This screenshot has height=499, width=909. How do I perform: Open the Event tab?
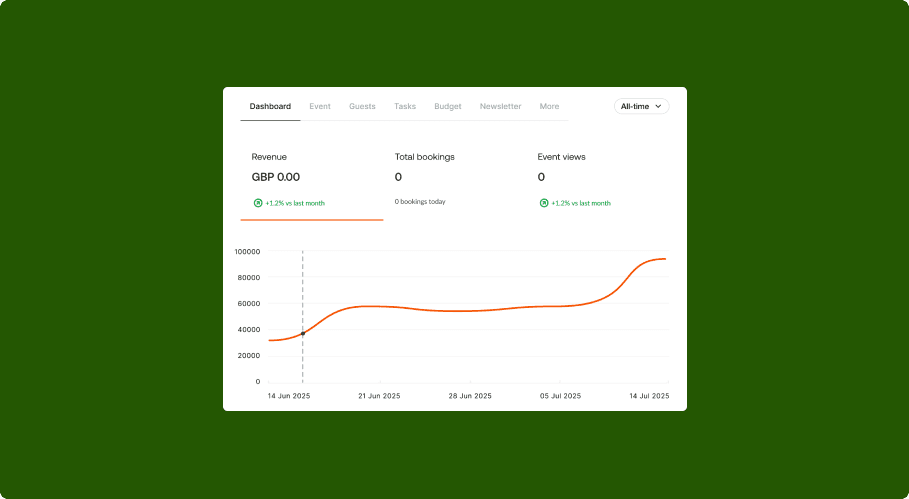click(320, 106)
